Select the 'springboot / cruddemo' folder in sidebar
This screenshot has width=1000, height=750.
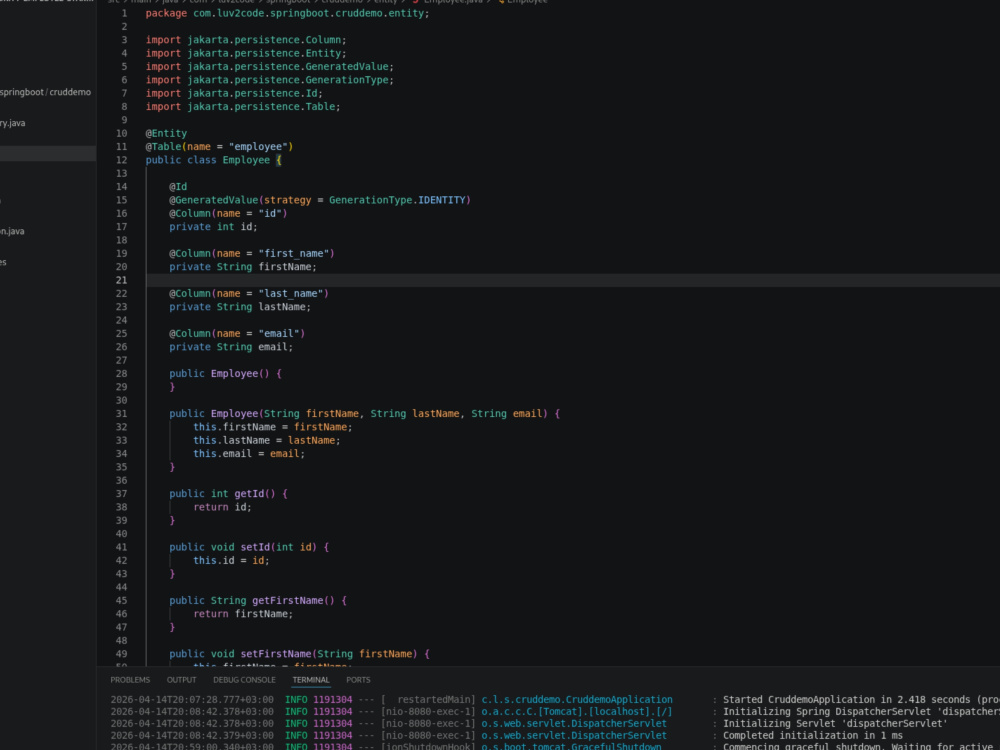(x=45, y=92)
